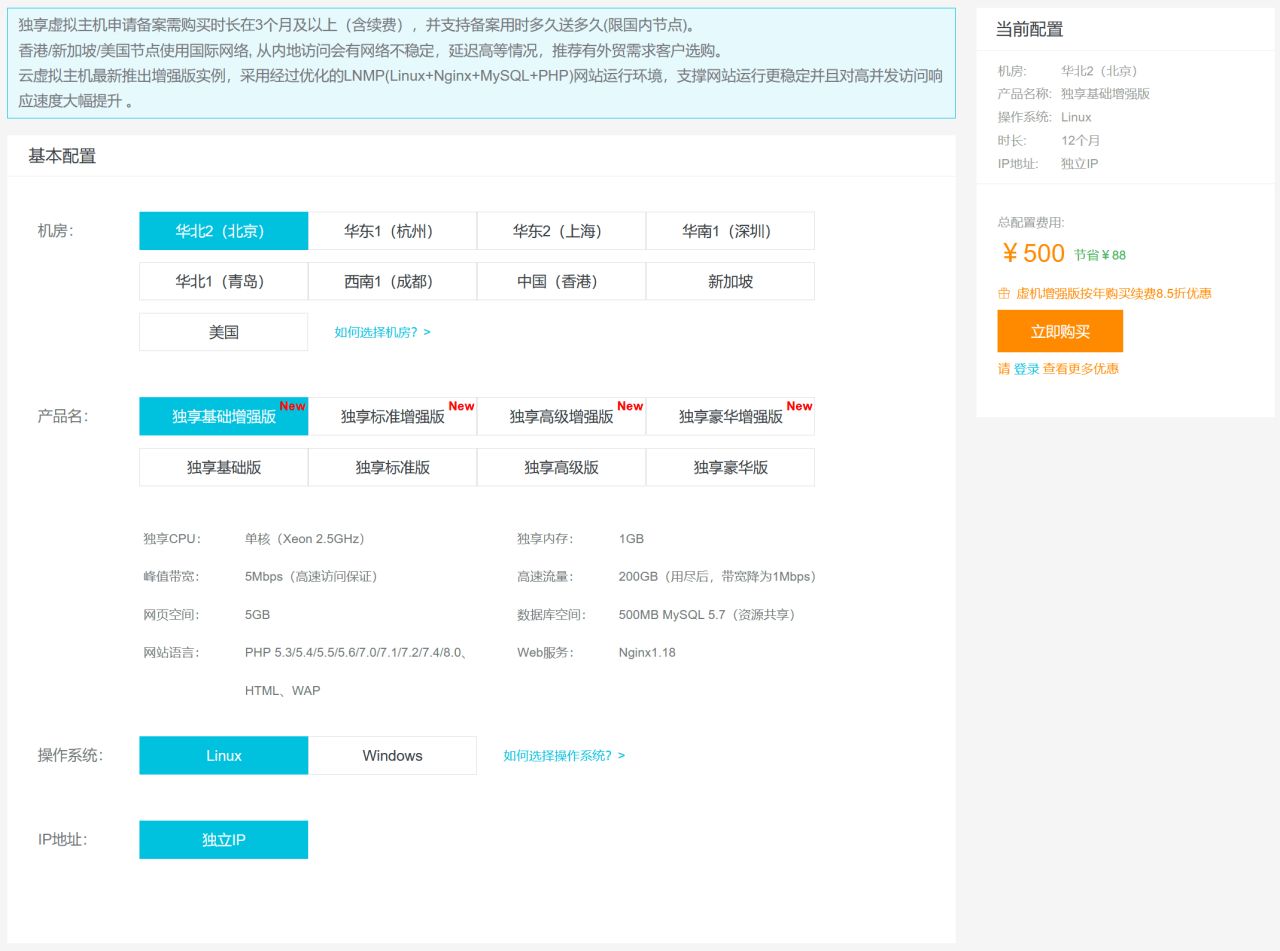Switch product to 独享豪华增强版
1280x951 pixels.
coord(729,415)
